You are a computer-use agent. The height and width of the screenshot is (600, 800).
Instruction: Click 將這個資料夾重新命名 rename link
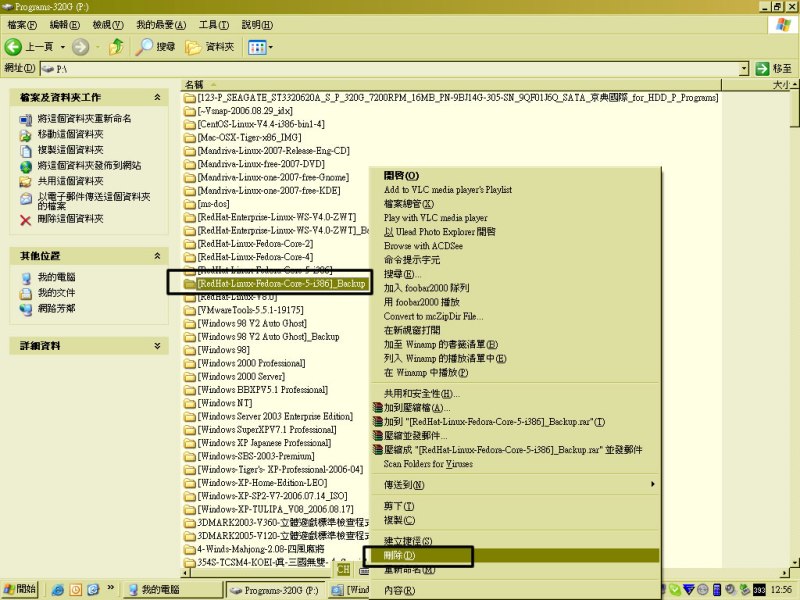pyautogui.click(x=84, y=118)
